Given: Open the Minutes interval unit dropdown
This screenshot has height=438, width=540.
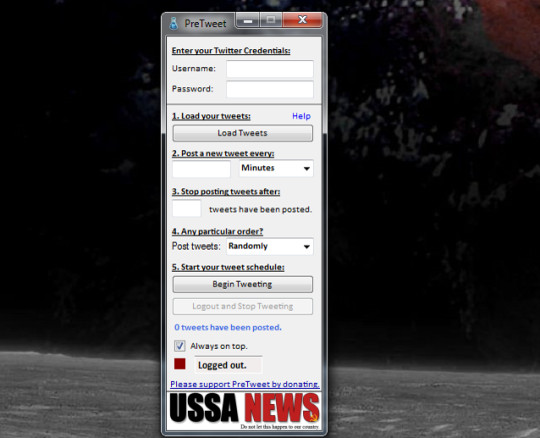Looking at the screenshot, I should (x=276, y=168).
